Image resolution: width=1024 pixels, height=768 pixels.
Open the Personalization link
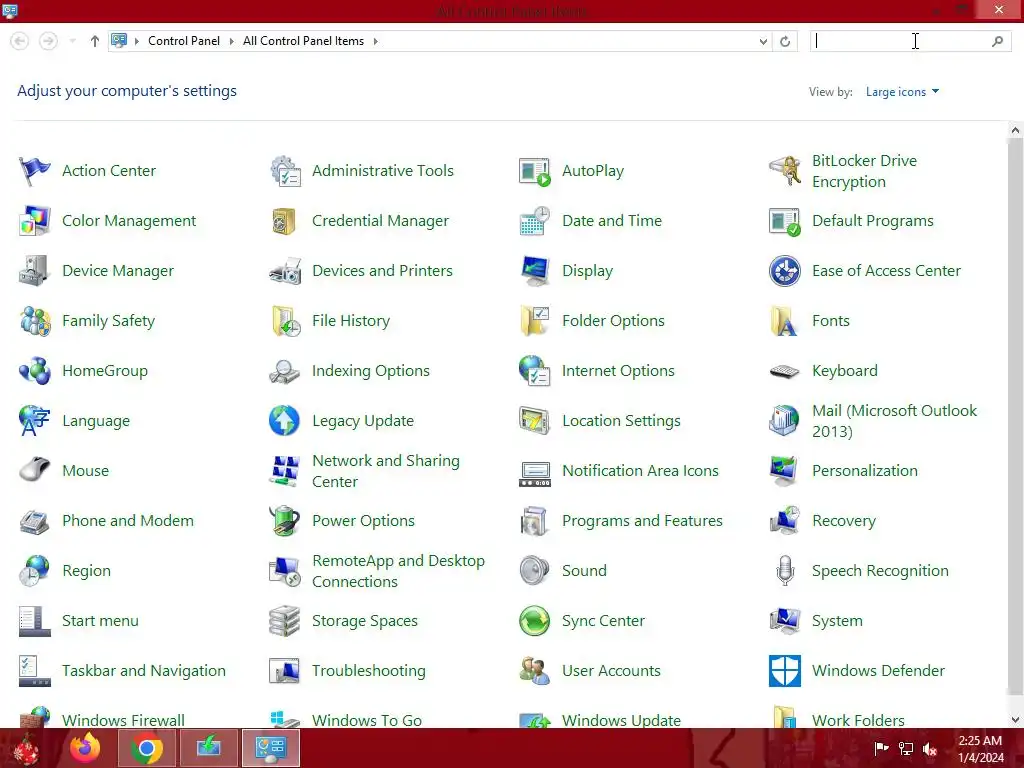pos(865,471)
